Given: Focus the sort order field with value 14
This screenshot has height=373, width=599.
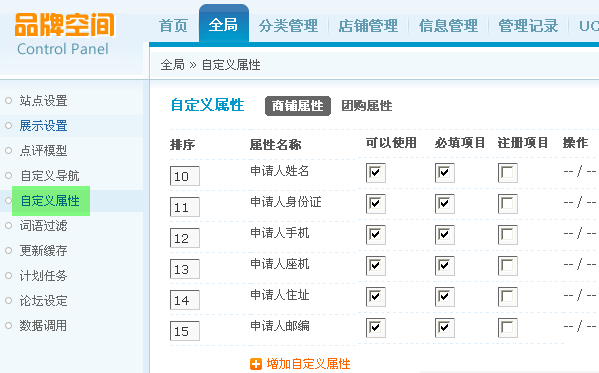Looking at the screenshot, I should click(x=185, y=300).
